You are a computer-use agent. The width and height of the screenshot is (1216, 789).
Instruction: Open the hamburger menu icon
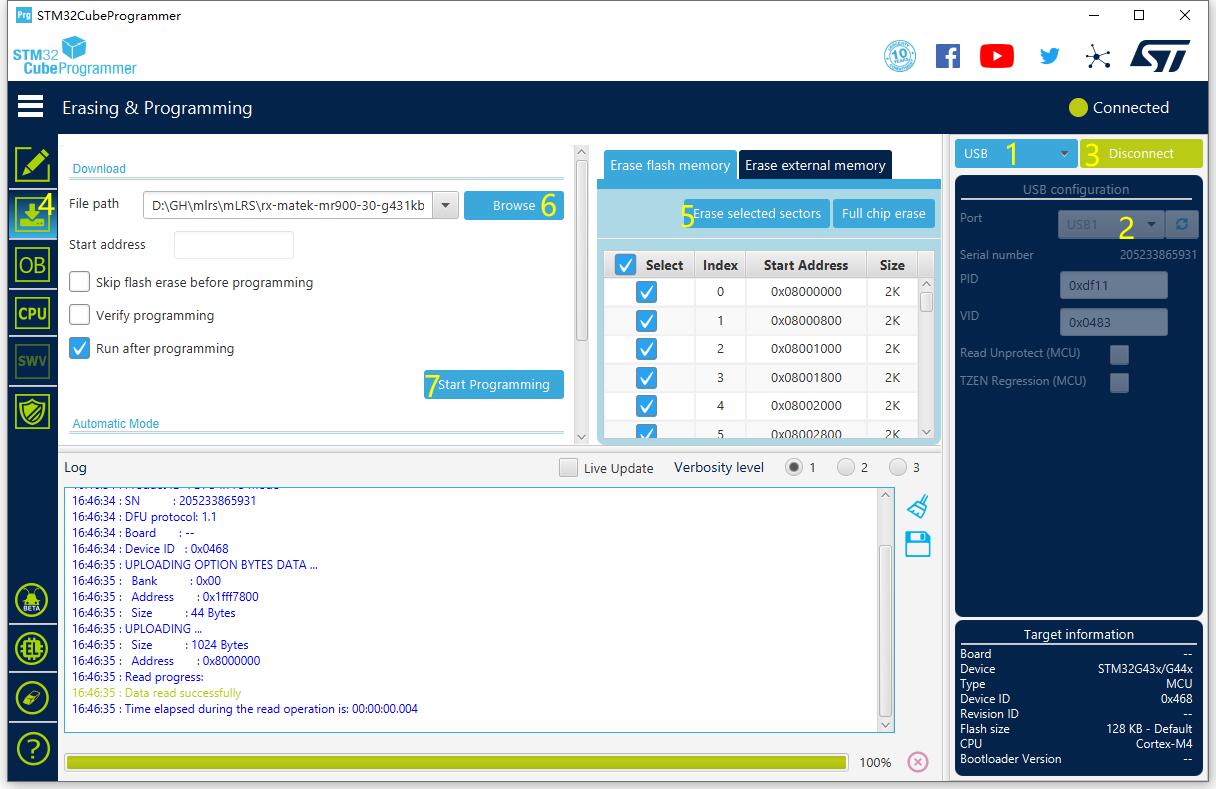30,106
